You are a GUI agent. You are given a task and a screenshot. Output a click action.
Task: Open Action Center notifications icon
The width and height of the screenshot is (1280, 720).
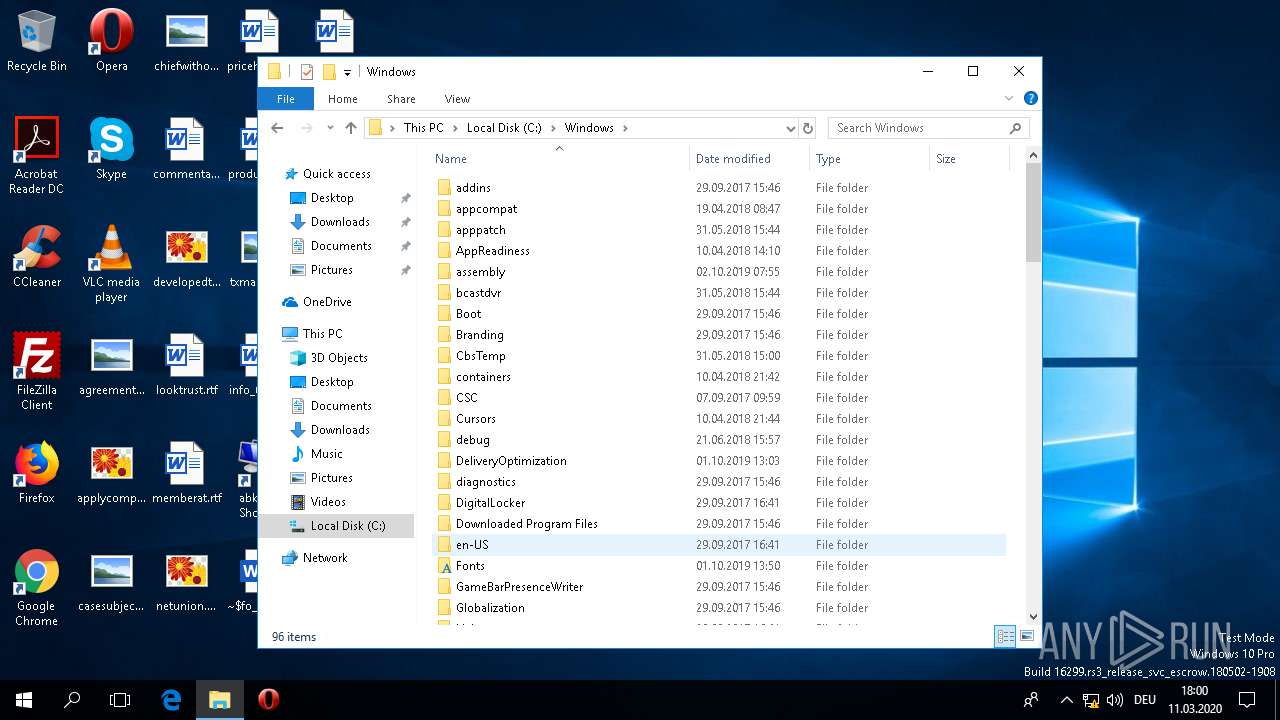[x=1247, y=700]
